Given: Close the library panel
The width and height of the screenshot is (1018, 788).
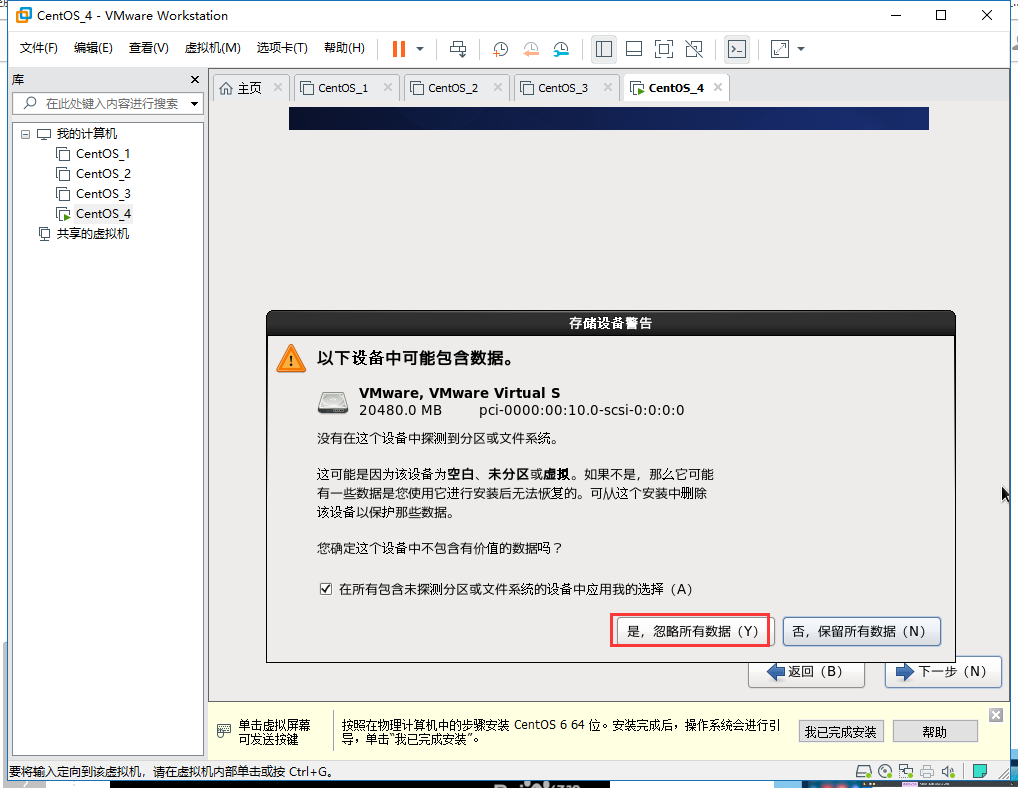Looking at the screenshot, I should click(195, 79).
